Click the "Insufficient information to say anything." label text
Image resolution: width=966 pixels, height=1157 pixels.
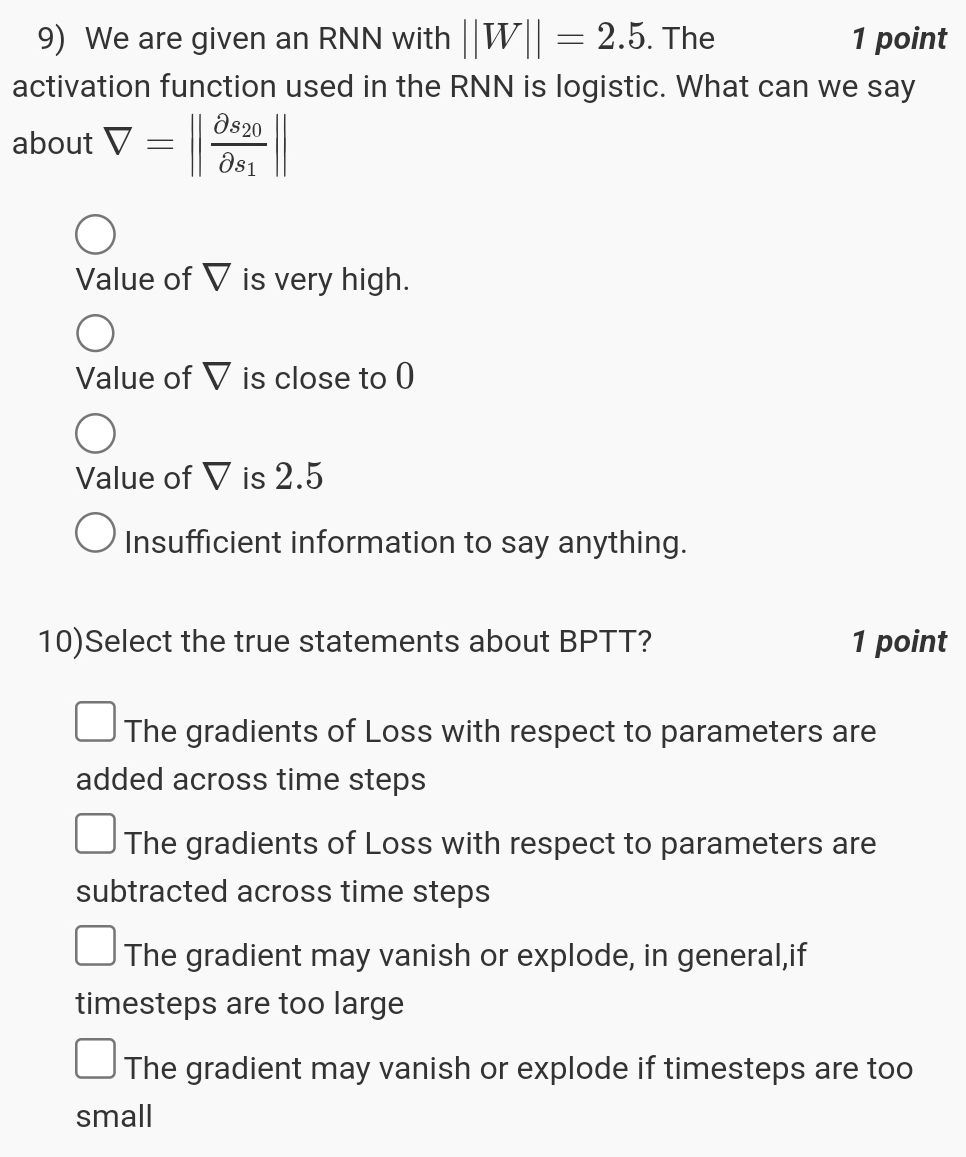click(x=406, y=542)
